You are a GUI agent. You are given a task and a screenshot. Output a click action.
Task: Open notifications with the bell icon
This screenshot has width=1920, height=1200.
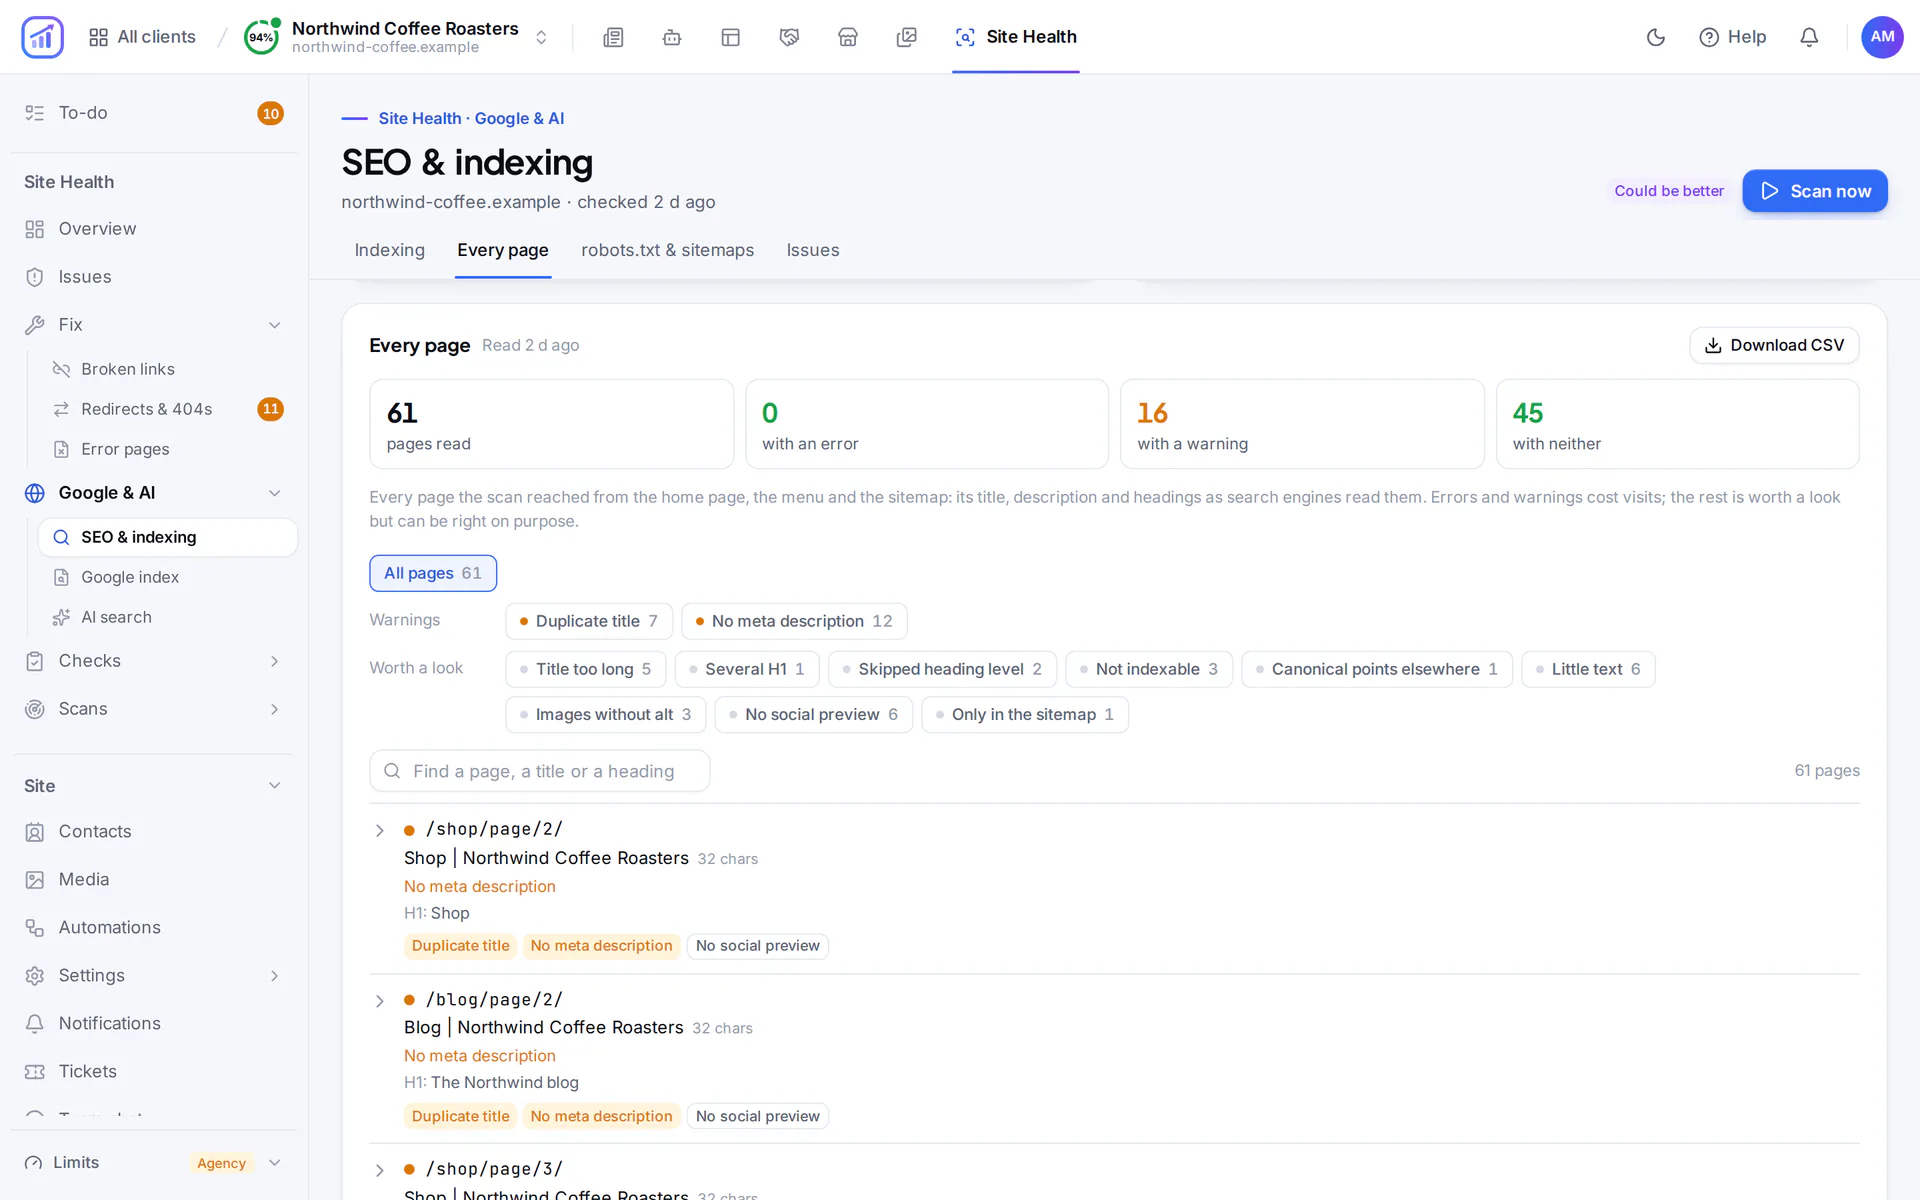(x=1809, y=37)
